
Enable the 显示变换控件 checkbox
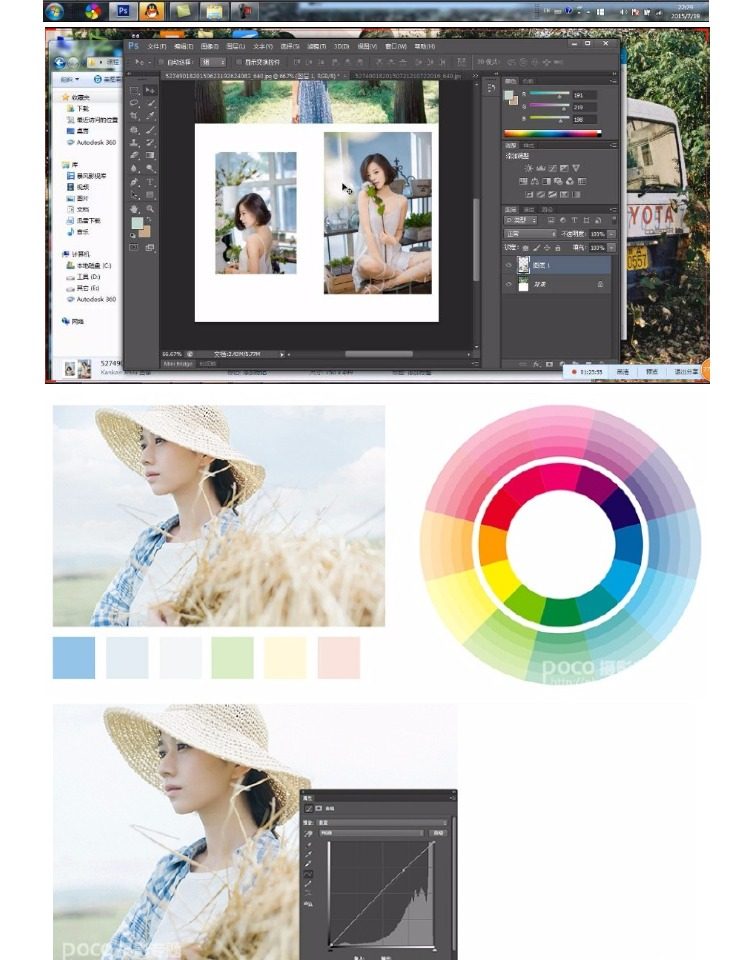(x=239, y=62)
